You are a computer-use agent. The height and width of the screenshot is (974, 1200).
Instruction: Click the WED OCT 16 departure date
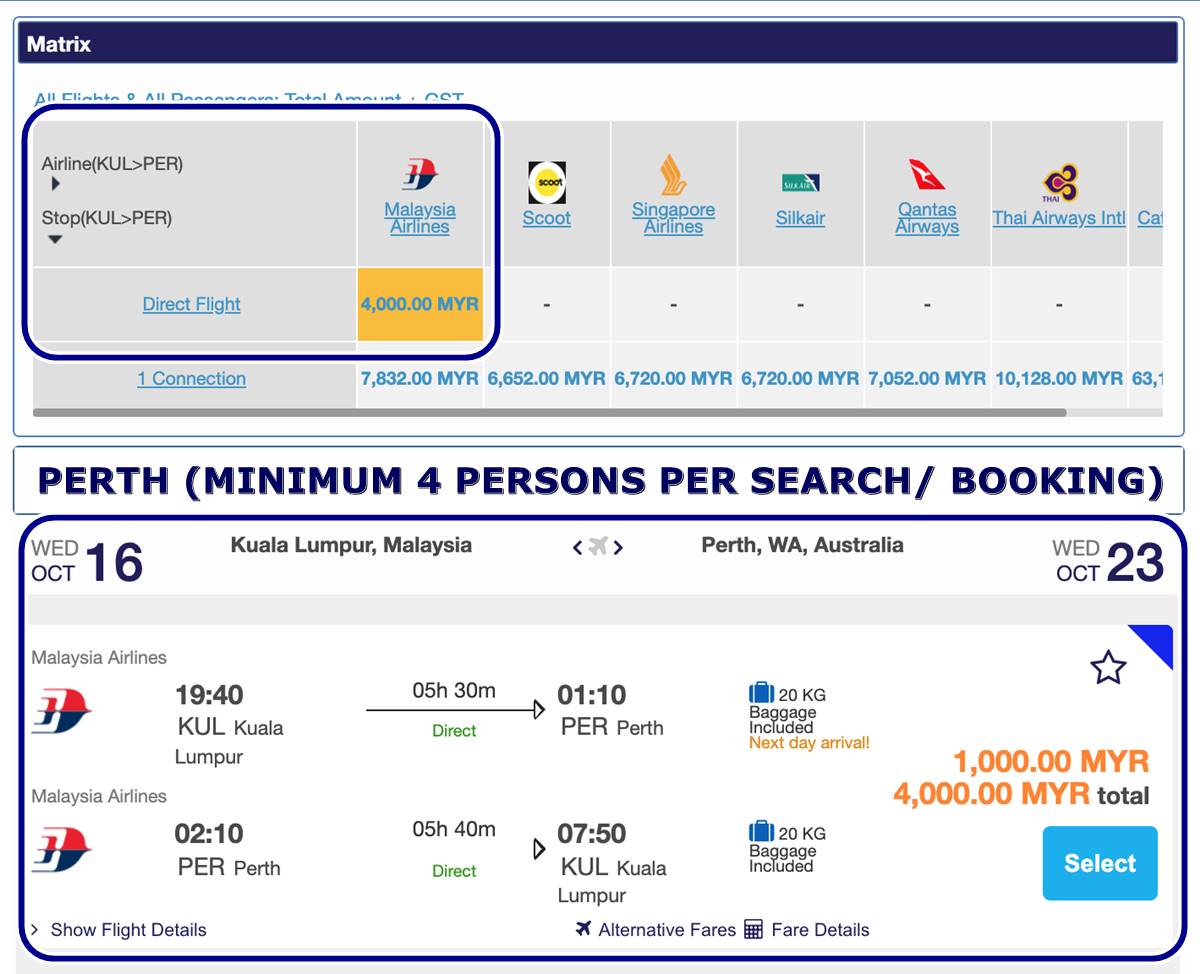pyautogui.click(x=87, y=561)
